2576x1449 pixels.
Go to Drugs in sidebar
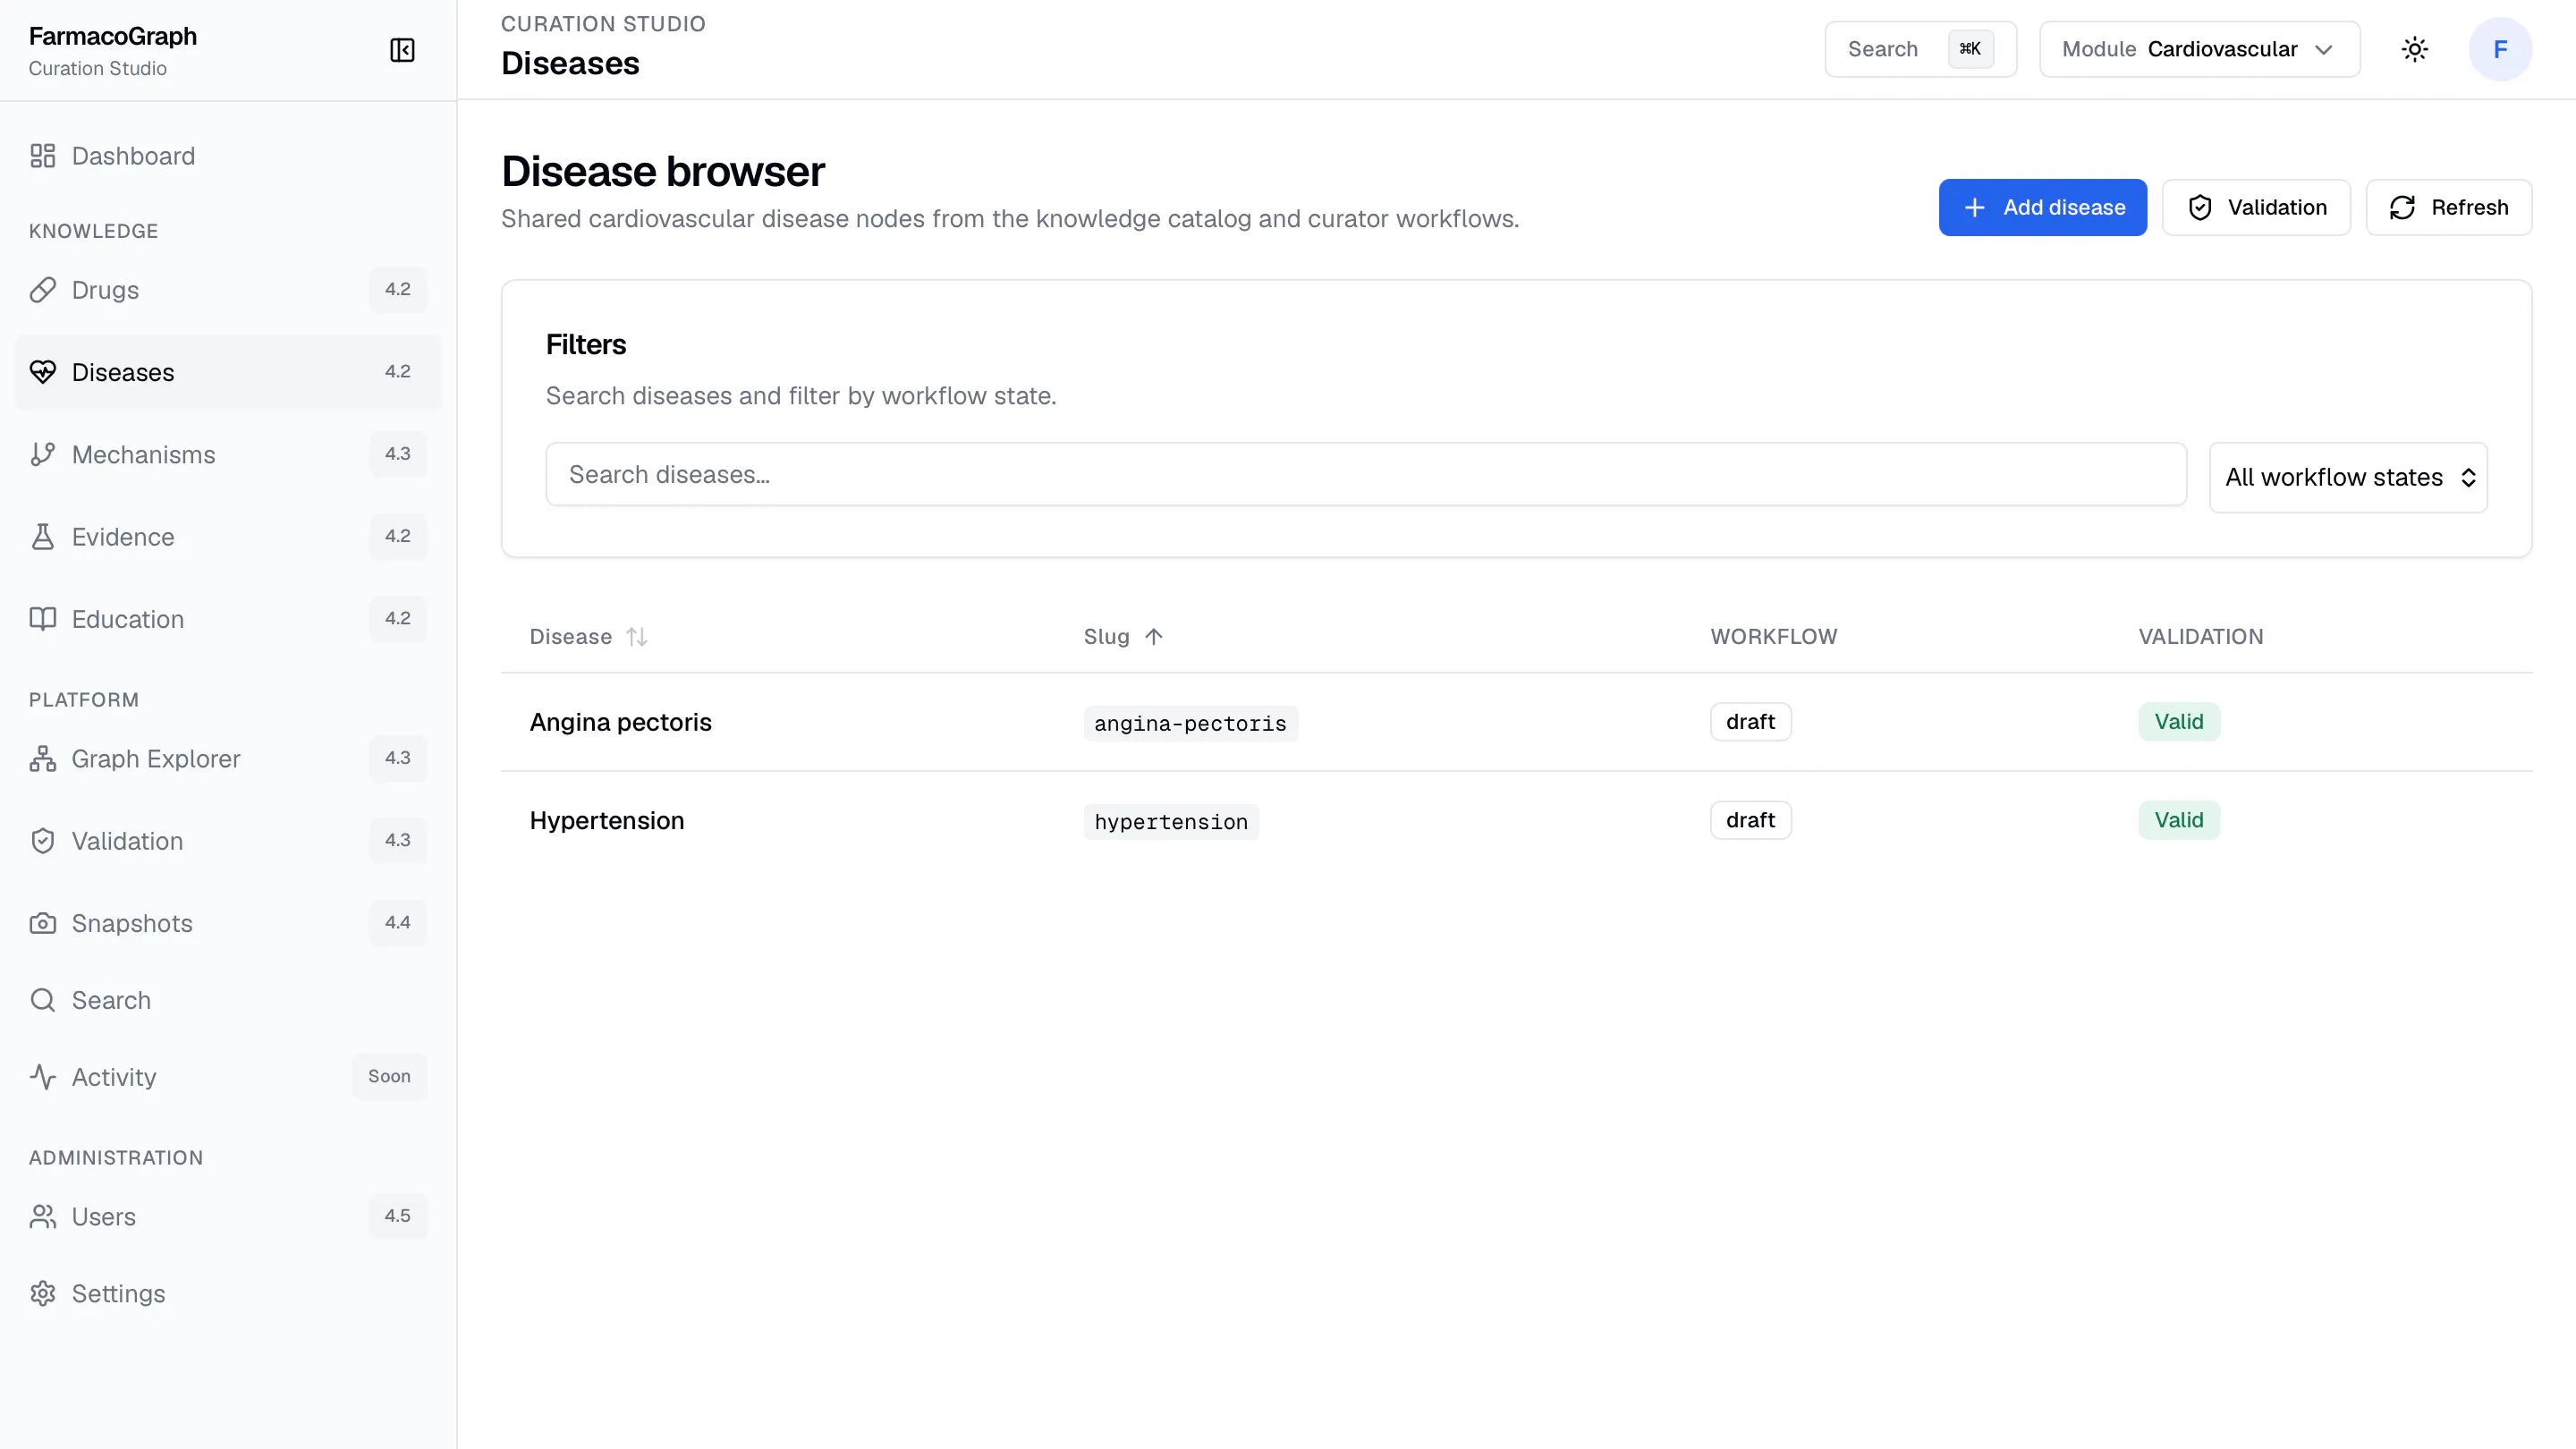pos(228,290)
